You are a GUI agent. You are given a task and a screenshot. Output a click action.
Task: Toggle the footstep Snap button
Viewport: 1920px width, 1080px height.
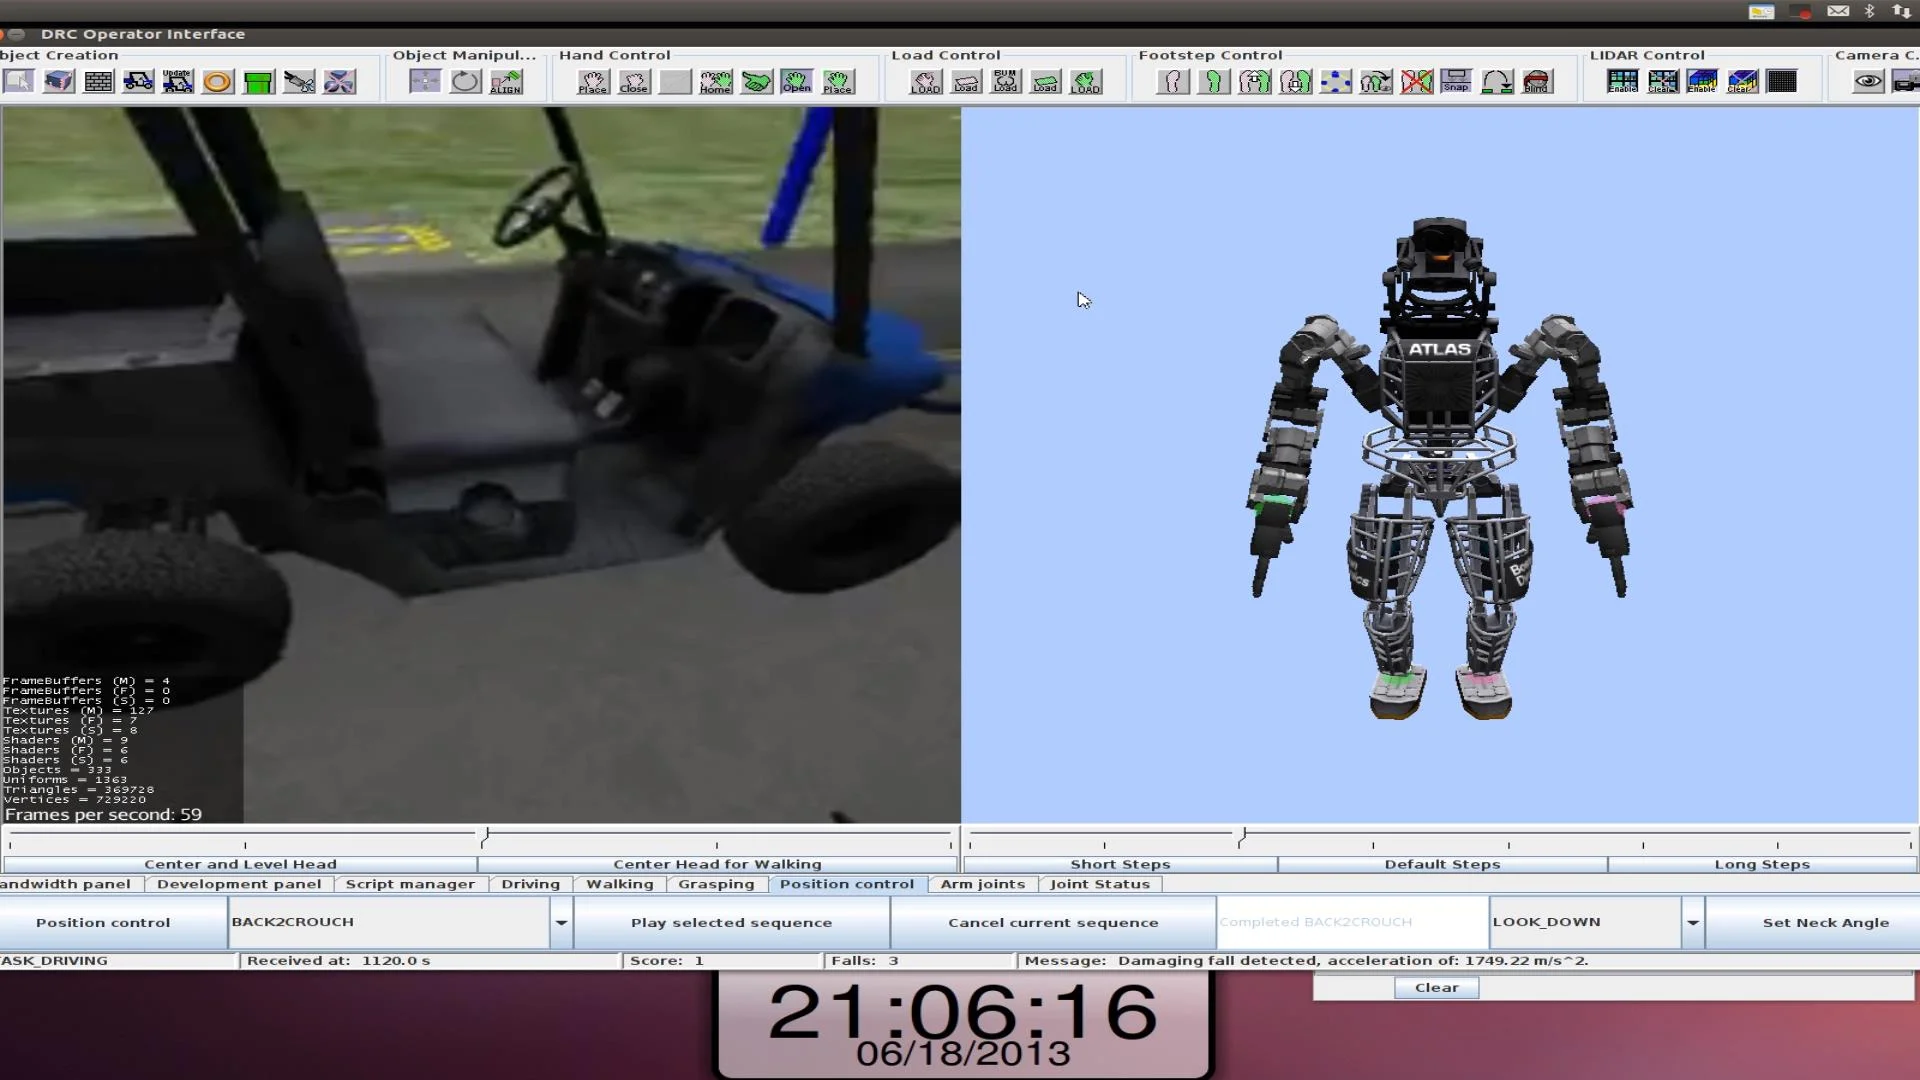(x=1456, y=81)
